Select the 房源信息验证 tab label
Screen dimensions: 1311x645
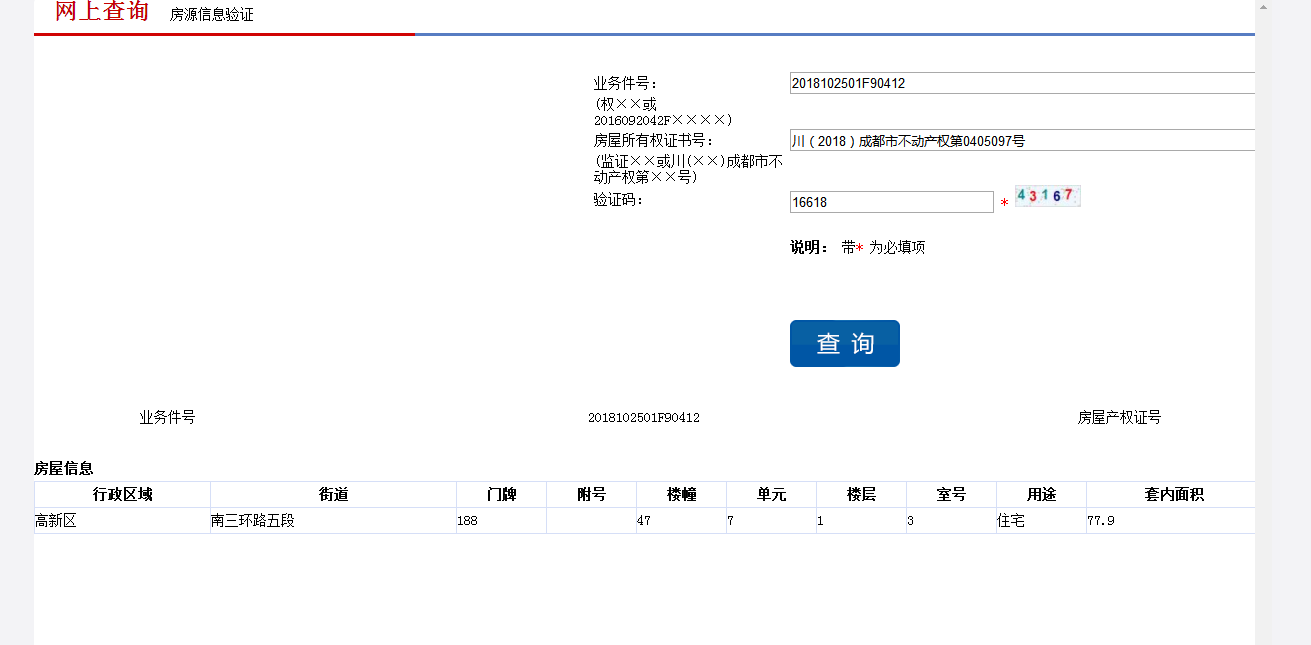(x=211, y=15)
